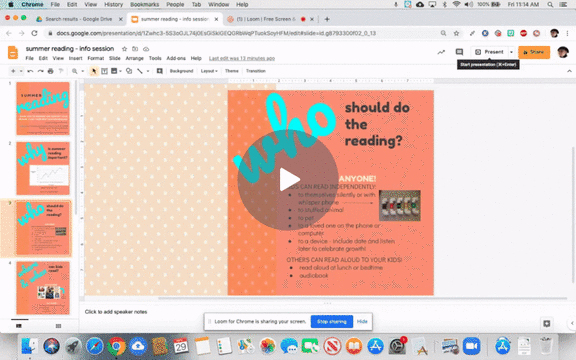
Task: Bookmark this page with star icon
Action: tap(456, 33)
